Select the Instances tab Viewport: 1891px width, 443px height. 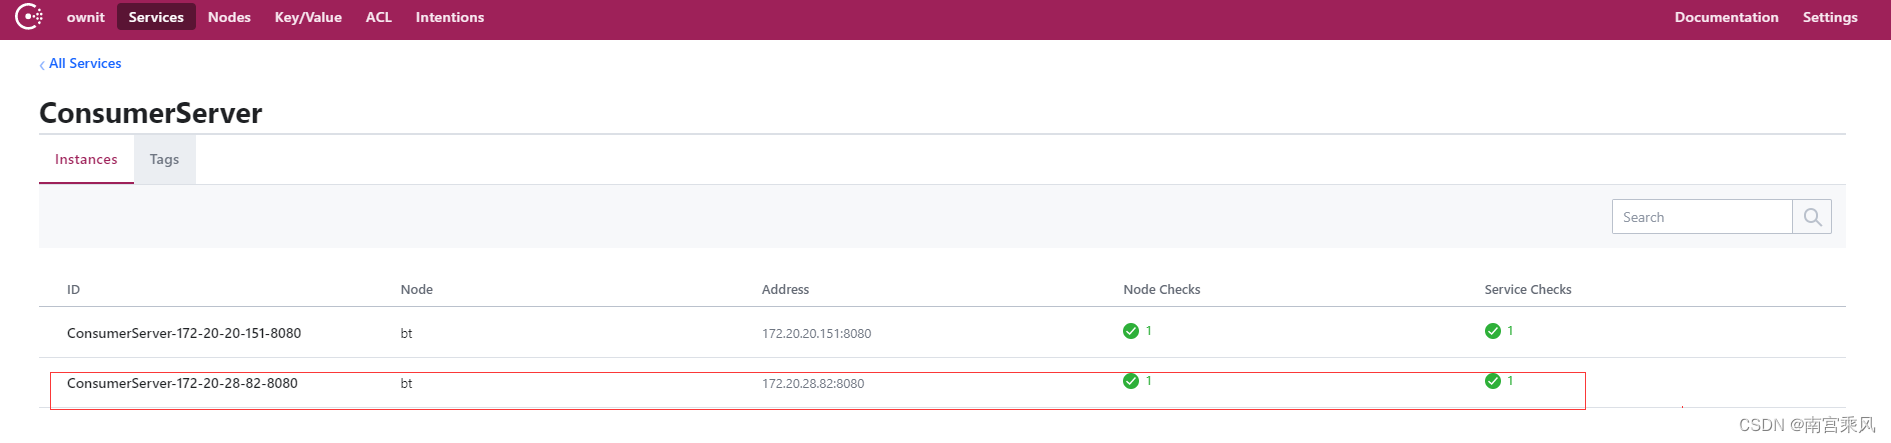pyautogui.click(x=86, y=159)
